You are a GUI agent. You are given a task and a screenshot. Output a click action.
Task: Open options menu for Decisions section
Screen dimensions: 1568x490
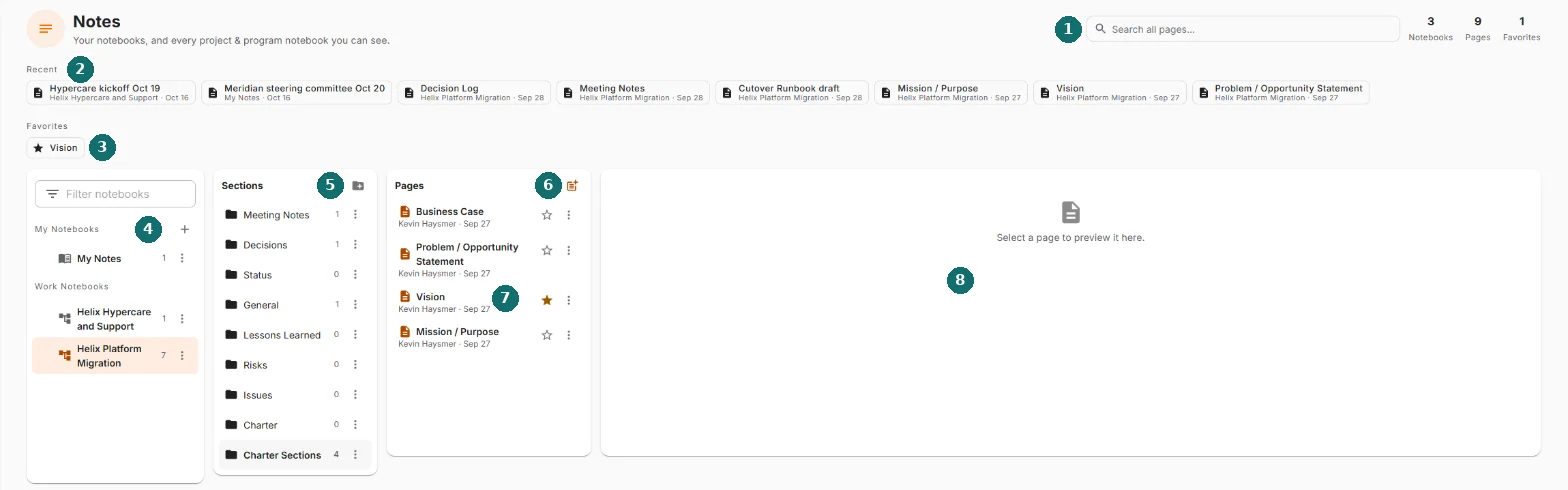(x=355, y=244)
